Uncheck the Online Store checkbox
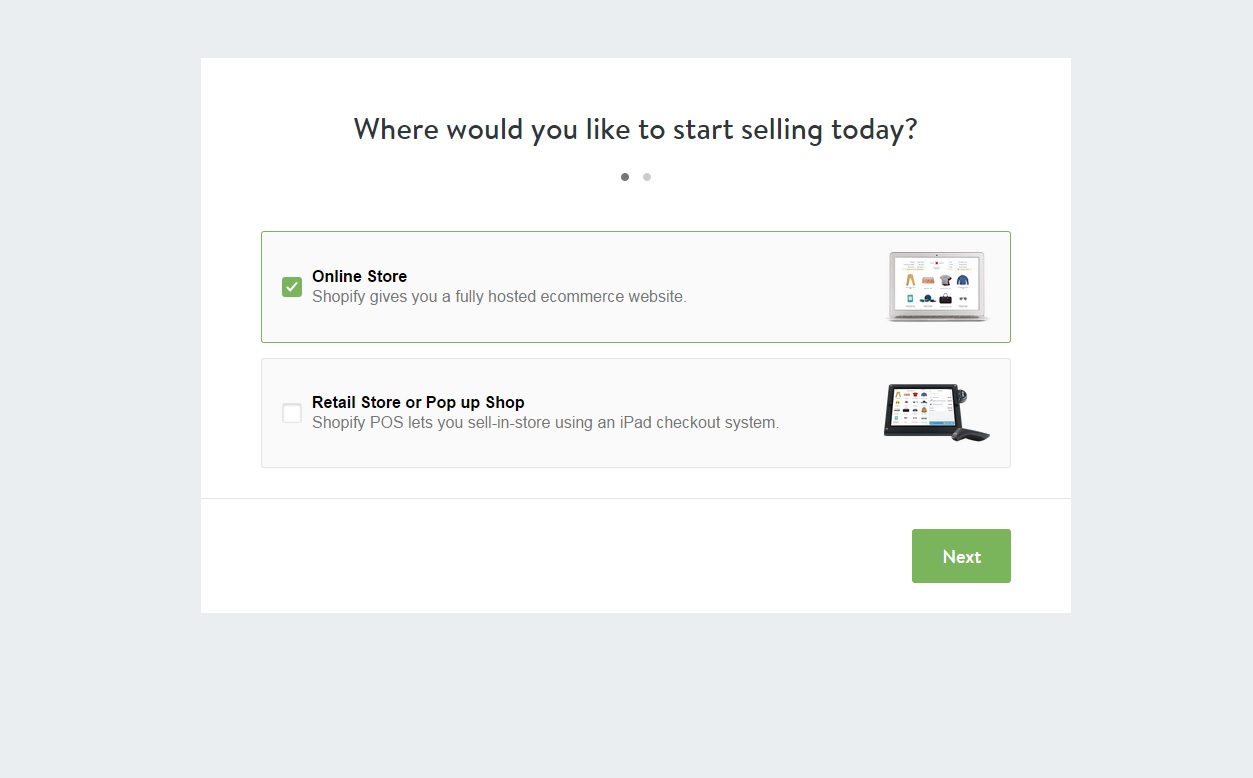The width and height of the screenshot is (1253, 778). click(292, 287)
